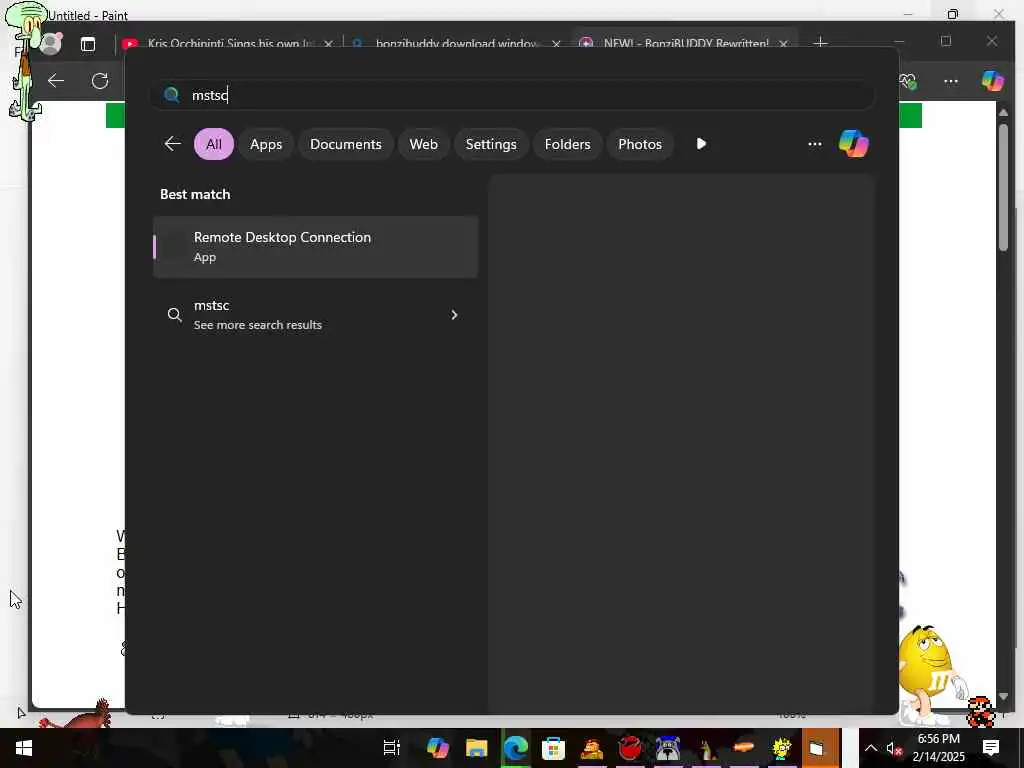This screenshot has width=1024, height=768.
Task: Click the Edge page vertical scrollbar thumb
Action: click(x=1004, y=185)
